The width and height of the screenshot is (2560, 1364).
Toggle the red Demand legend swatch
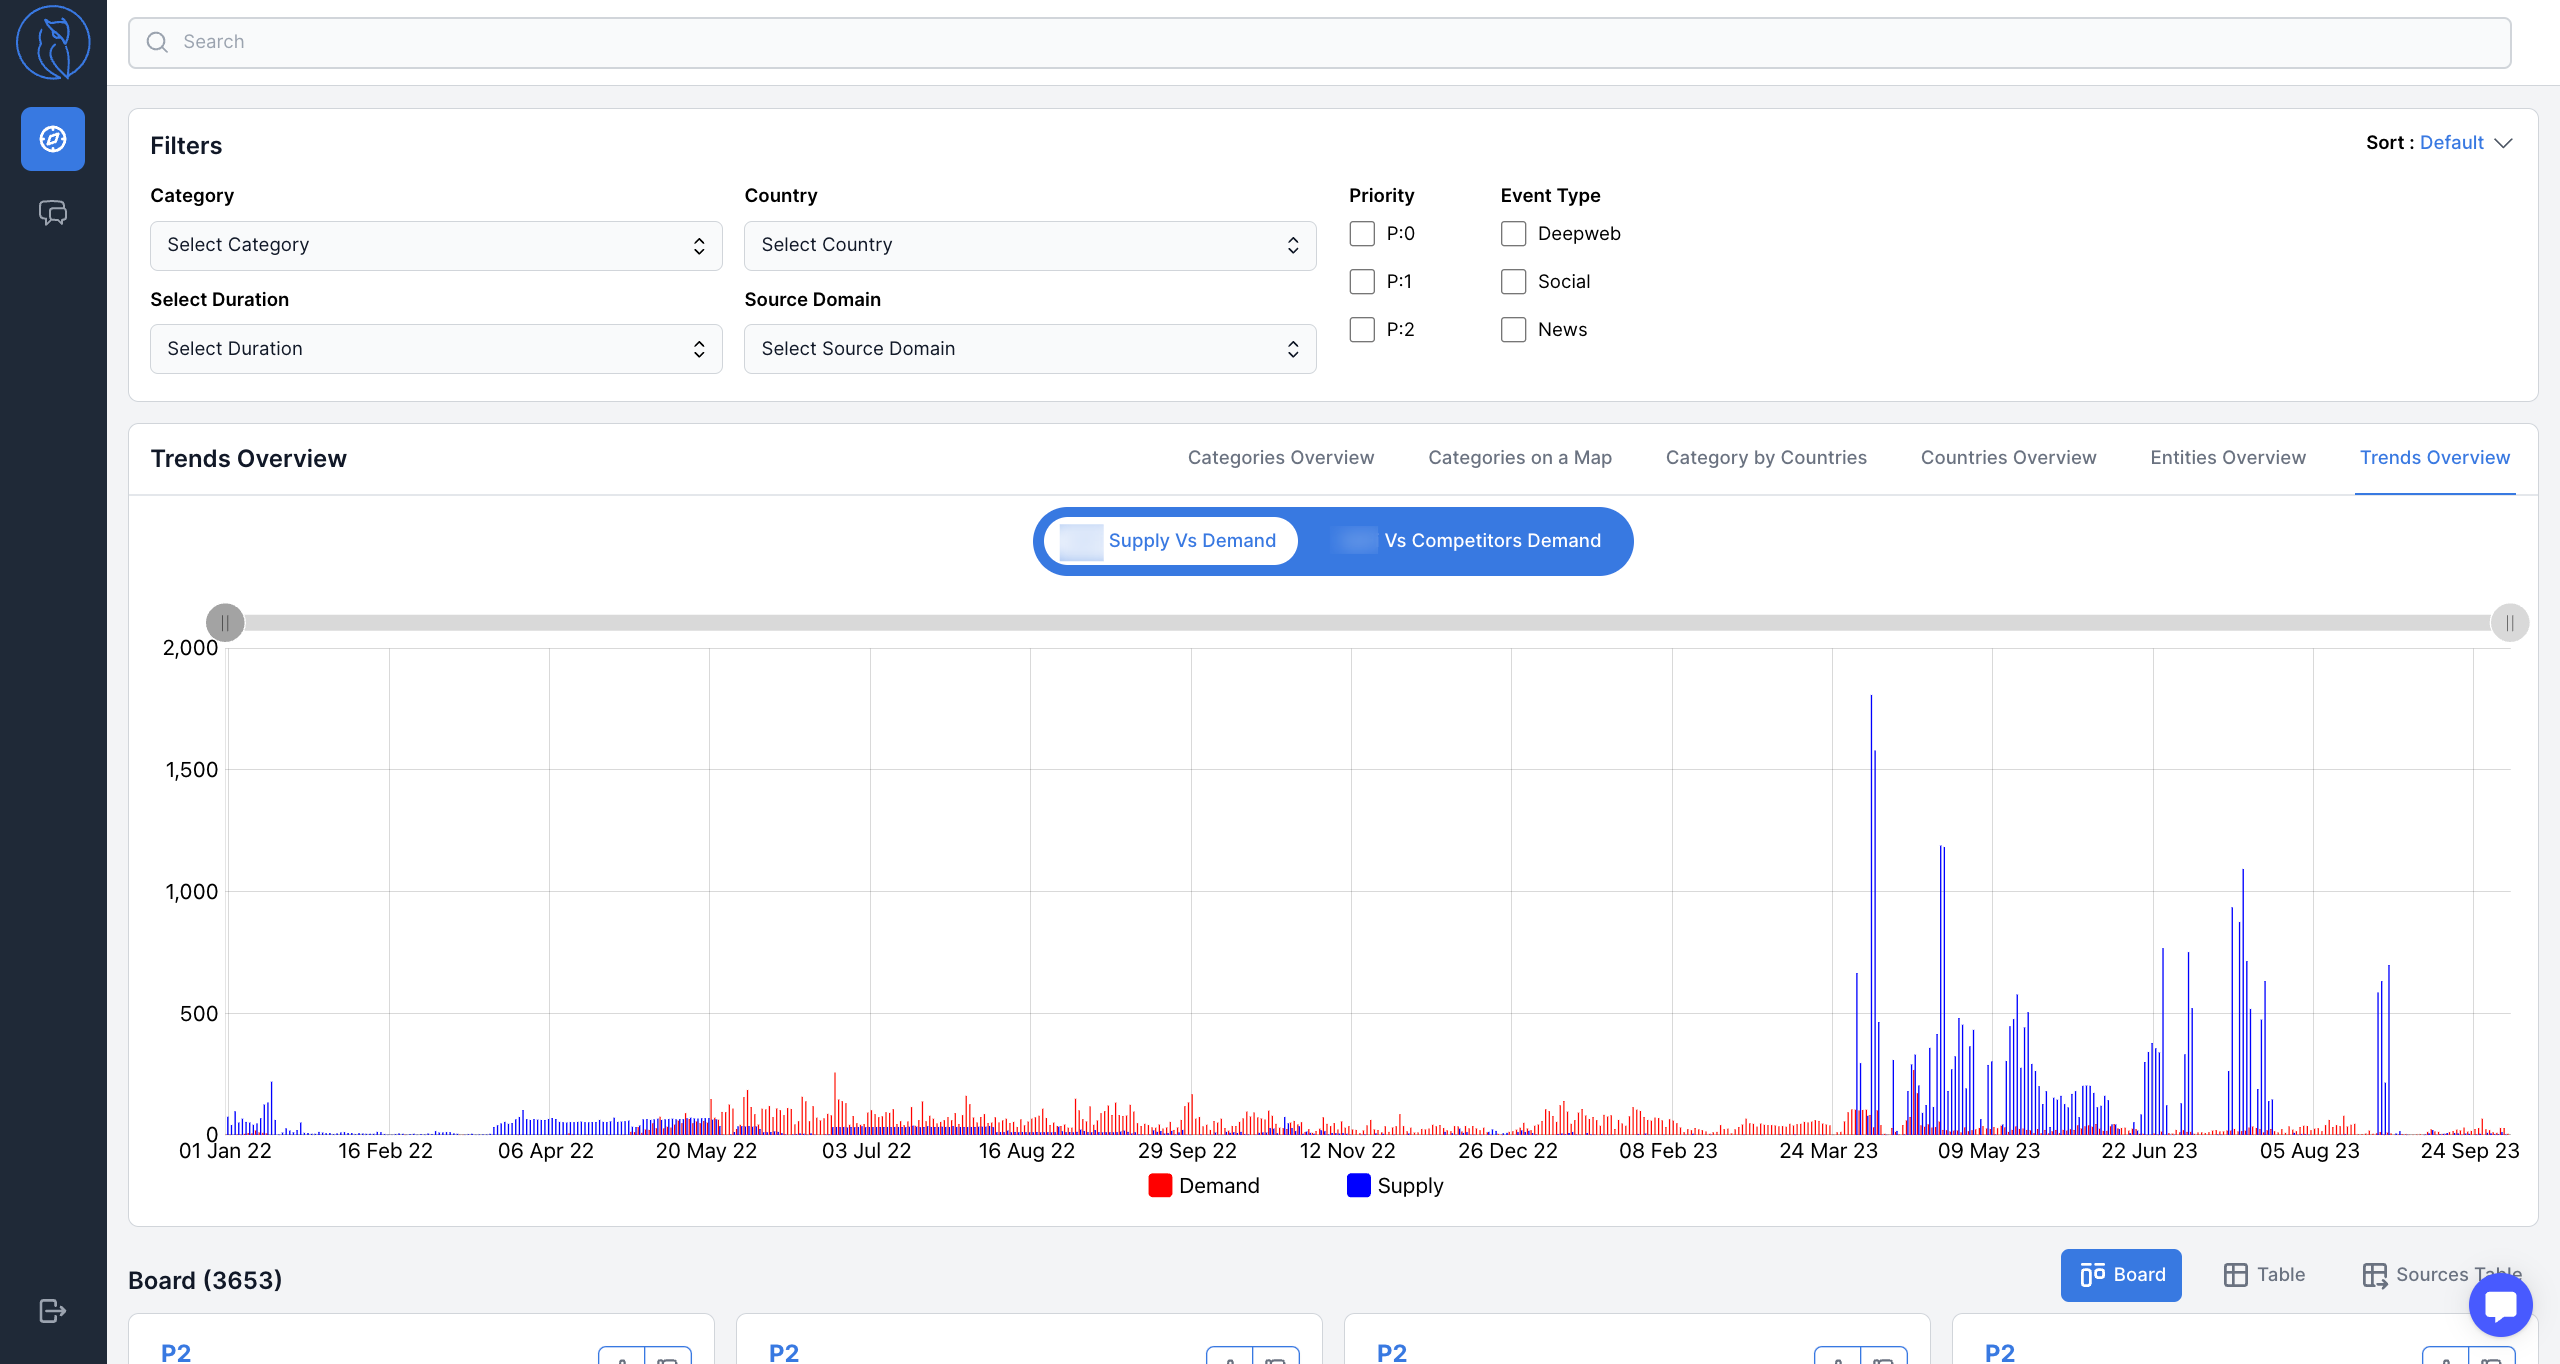point(1160,1186)
